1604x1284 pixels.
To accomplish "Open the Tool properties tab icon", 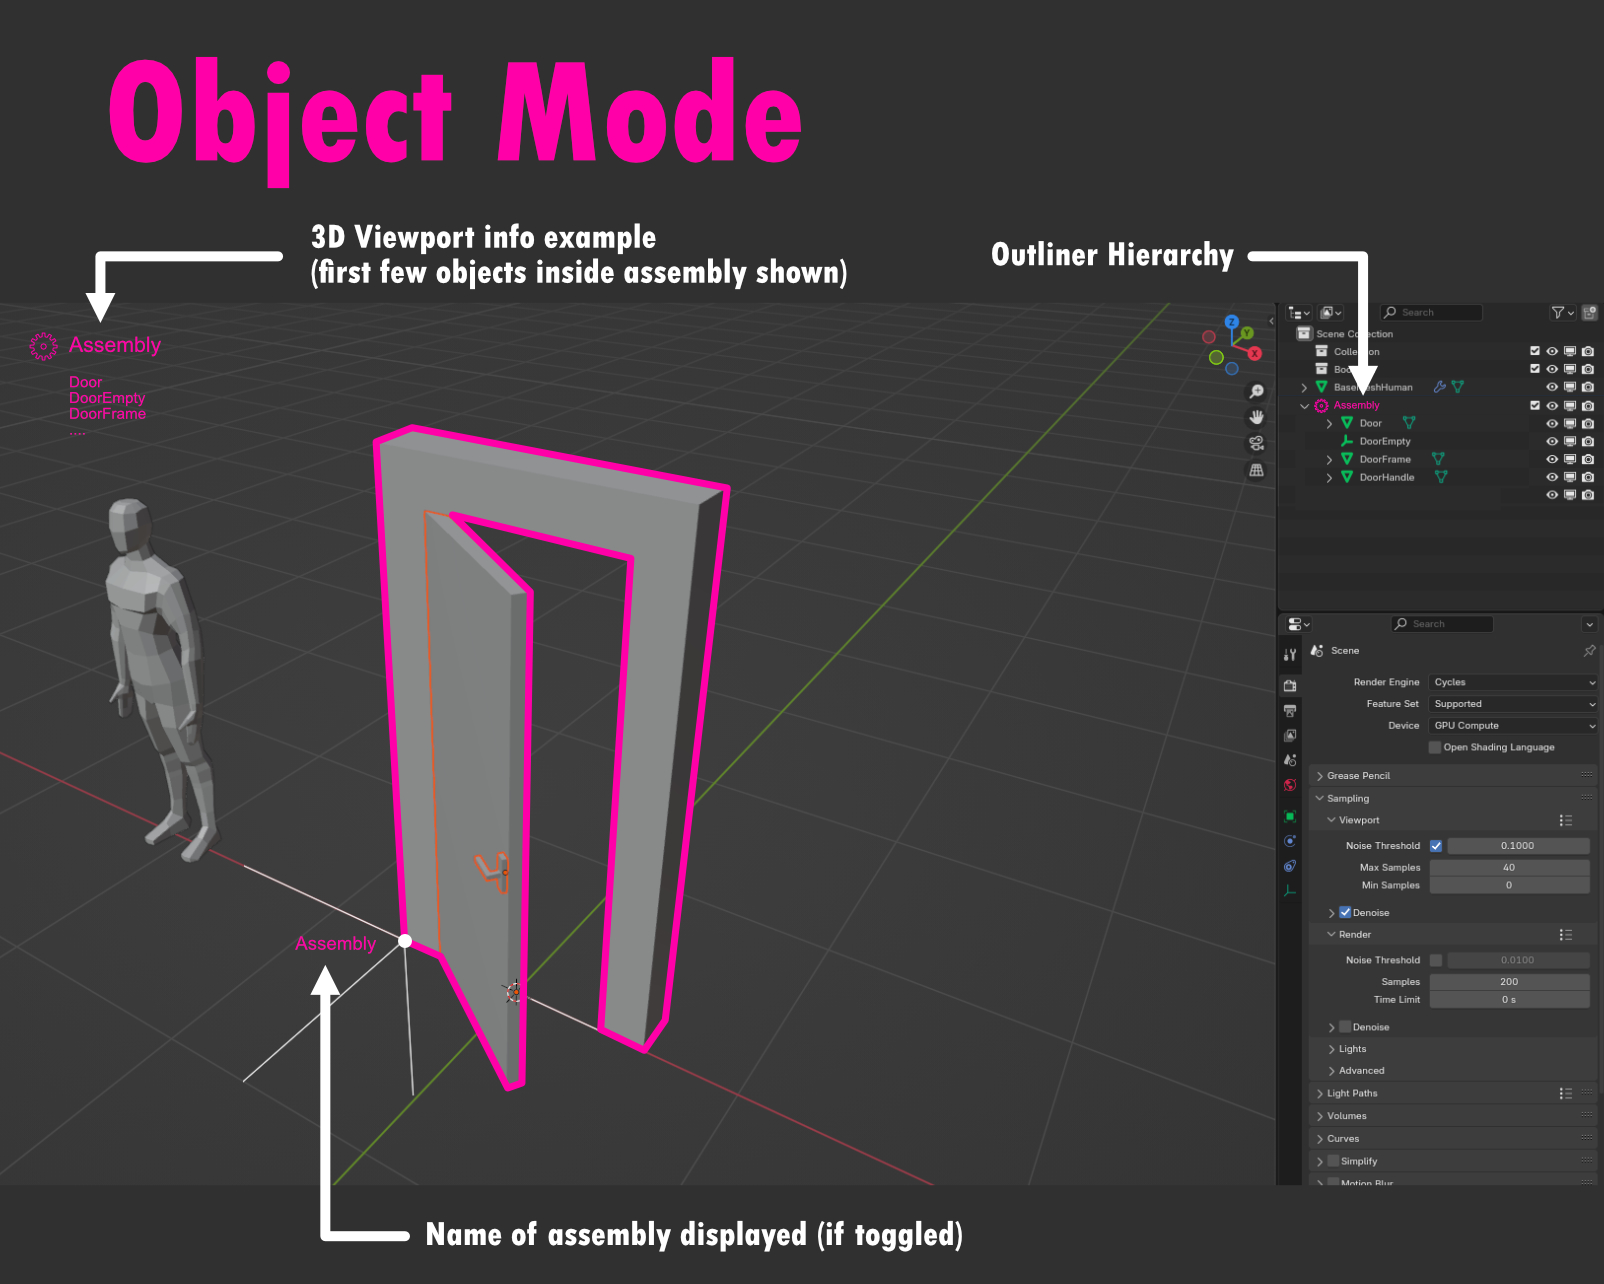I will 1290,655.
